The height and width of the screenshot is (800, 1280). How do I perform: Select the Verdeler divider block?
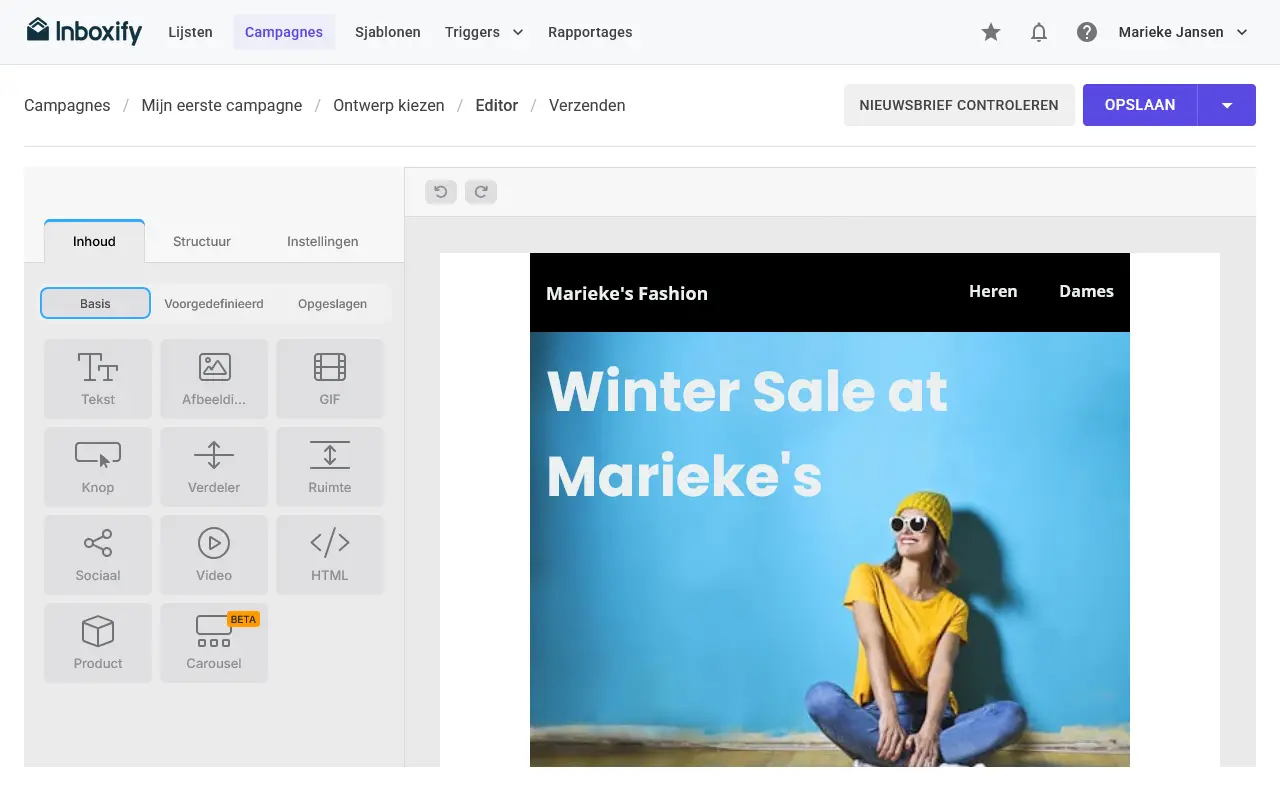click(214, 467)
